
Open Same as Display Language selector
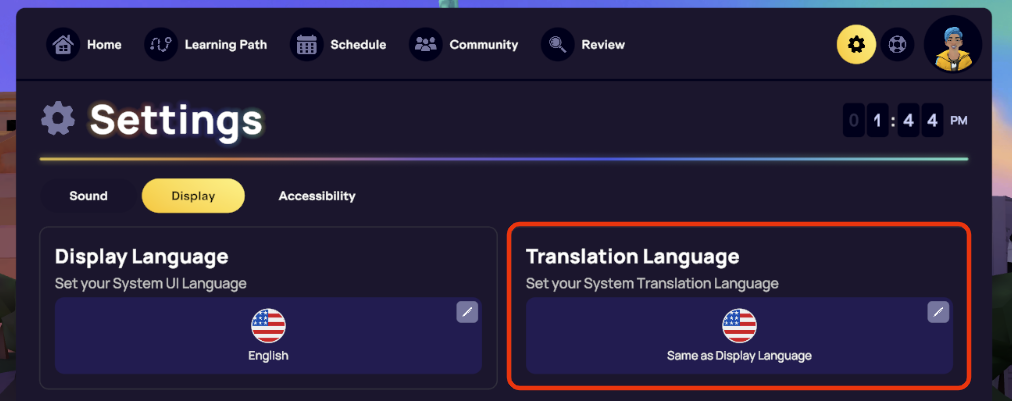tap(739, 335)
